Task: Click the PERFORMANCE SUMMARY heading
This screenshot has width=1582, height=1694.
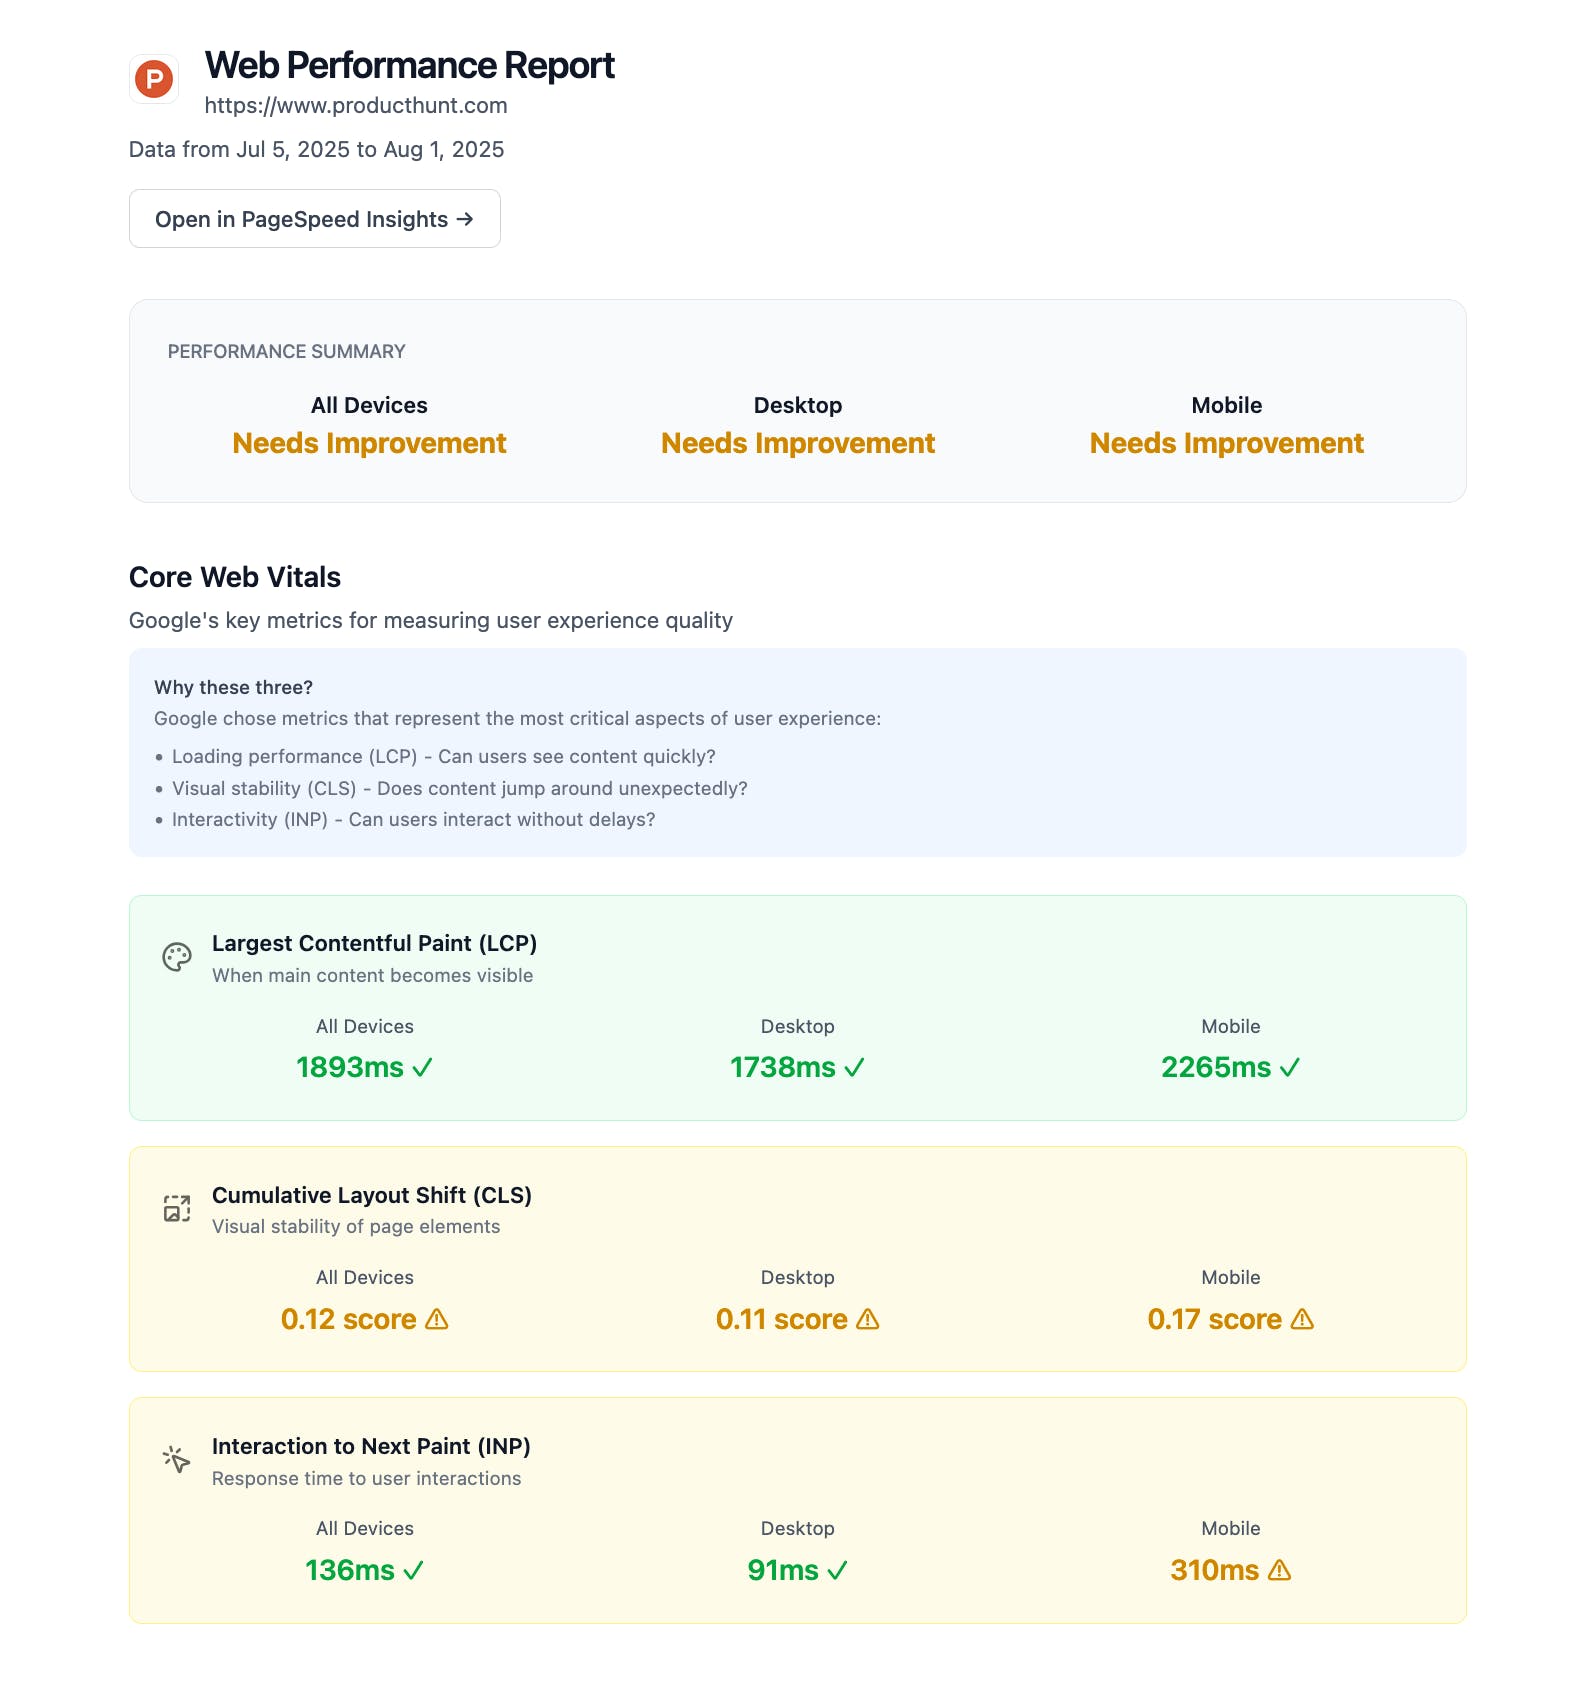Action: click(x=286, y=351)
